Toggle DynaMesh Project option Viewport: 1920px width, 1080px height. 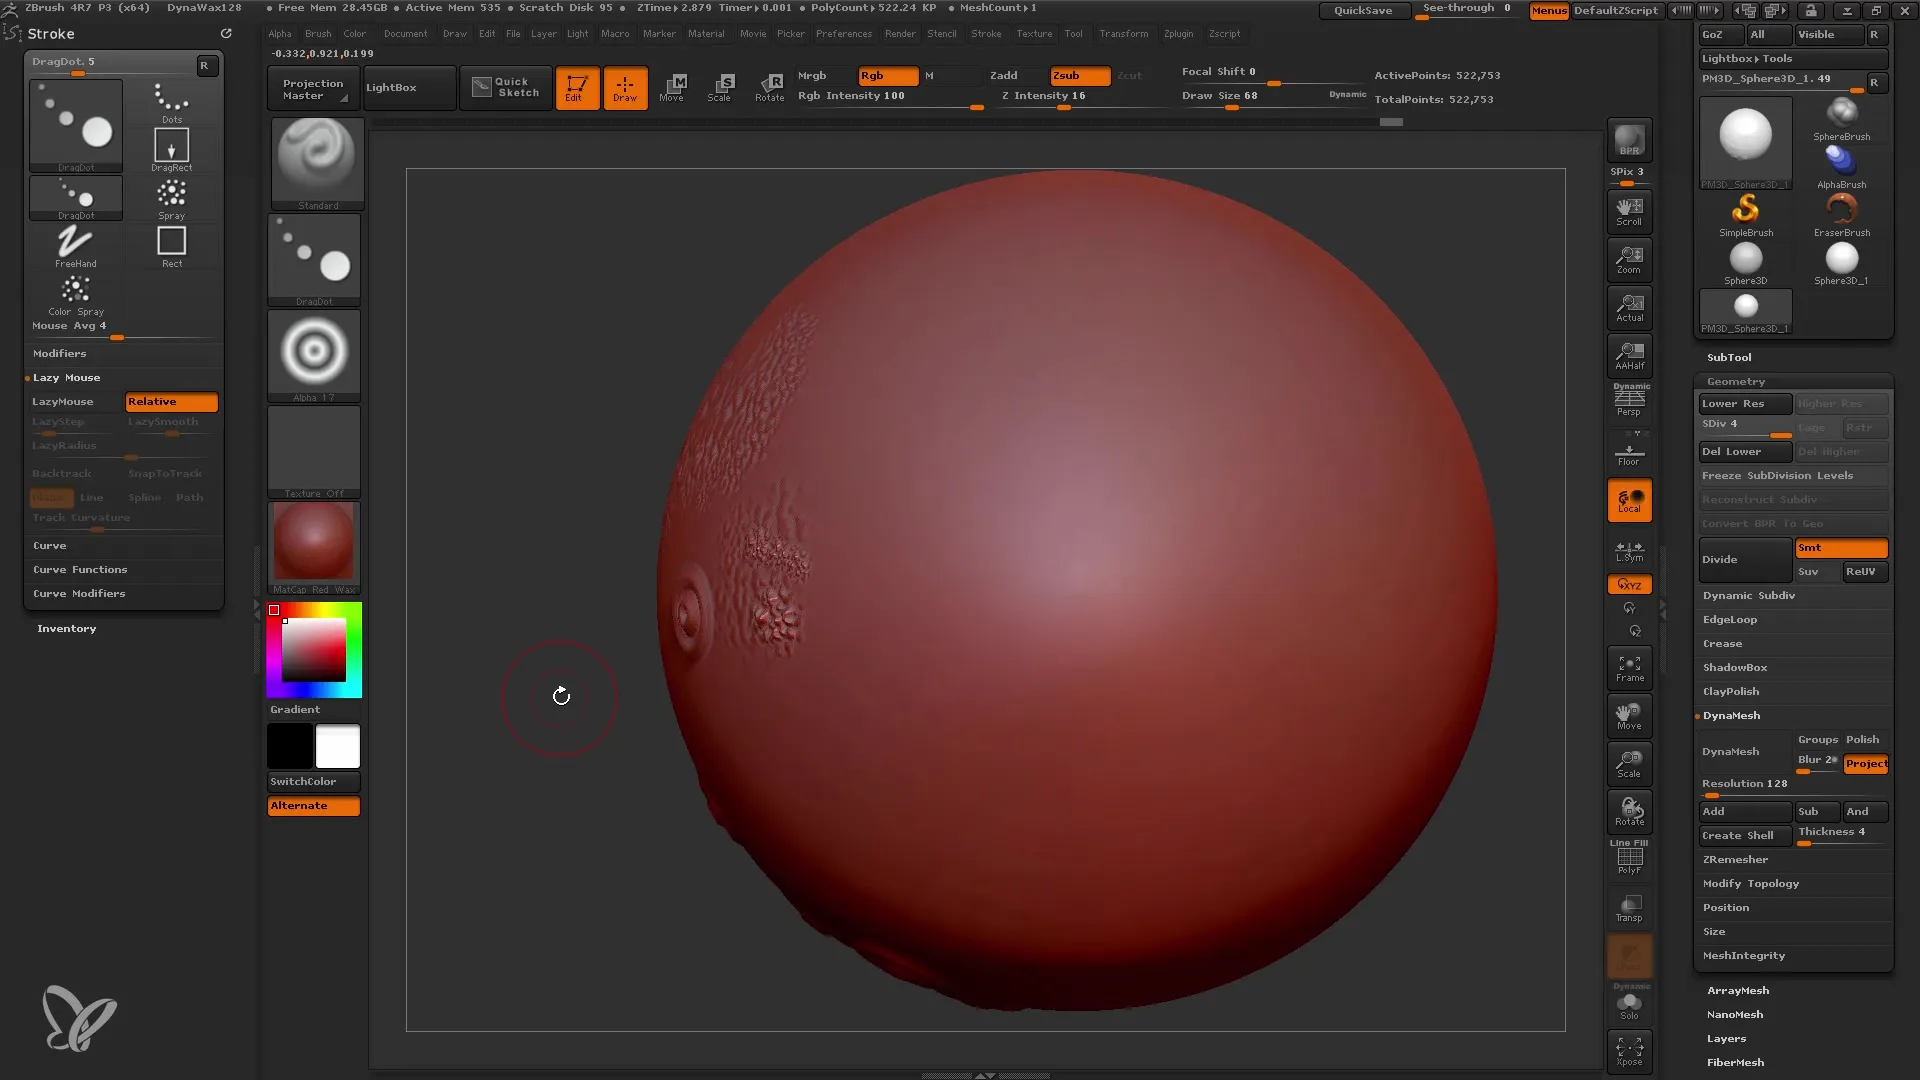(1866, 764)
